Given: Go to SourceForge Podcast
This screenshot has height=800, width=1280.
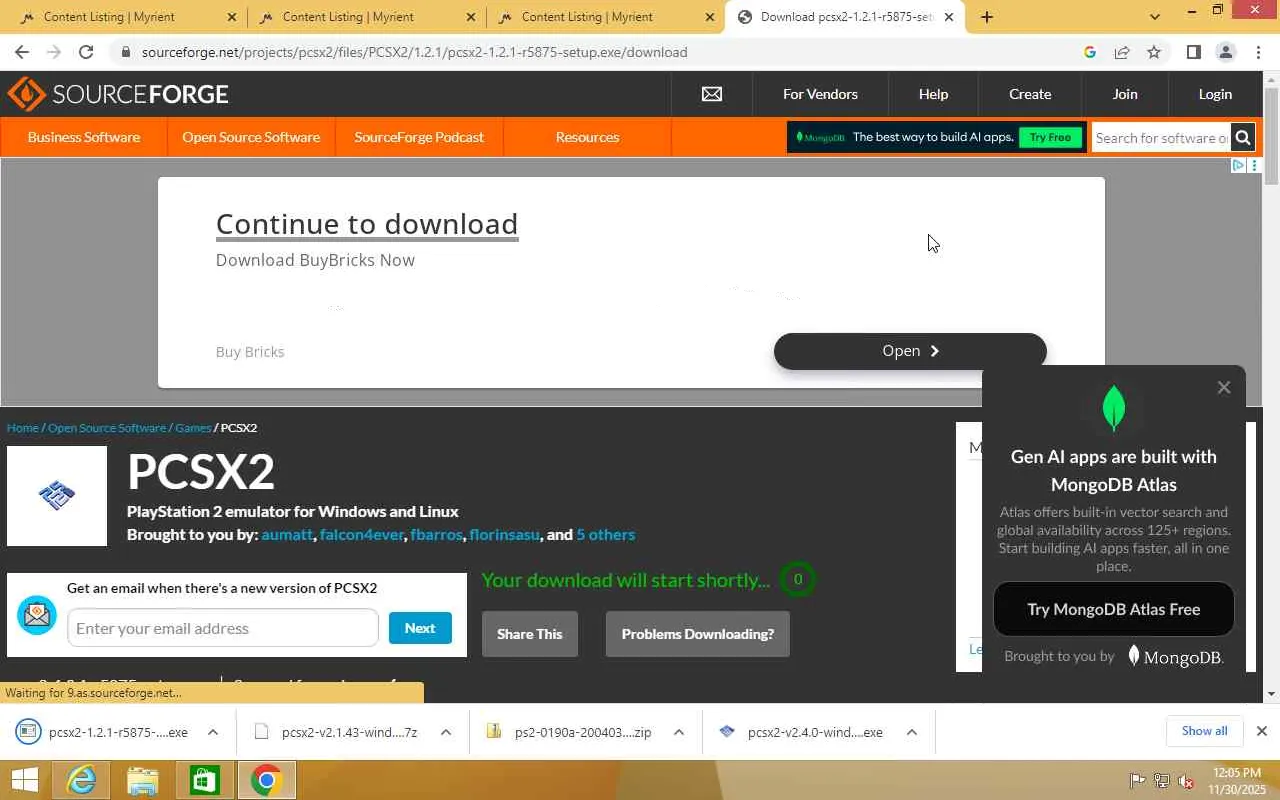Looking at the screenshot, I should (x=419, y=137).
